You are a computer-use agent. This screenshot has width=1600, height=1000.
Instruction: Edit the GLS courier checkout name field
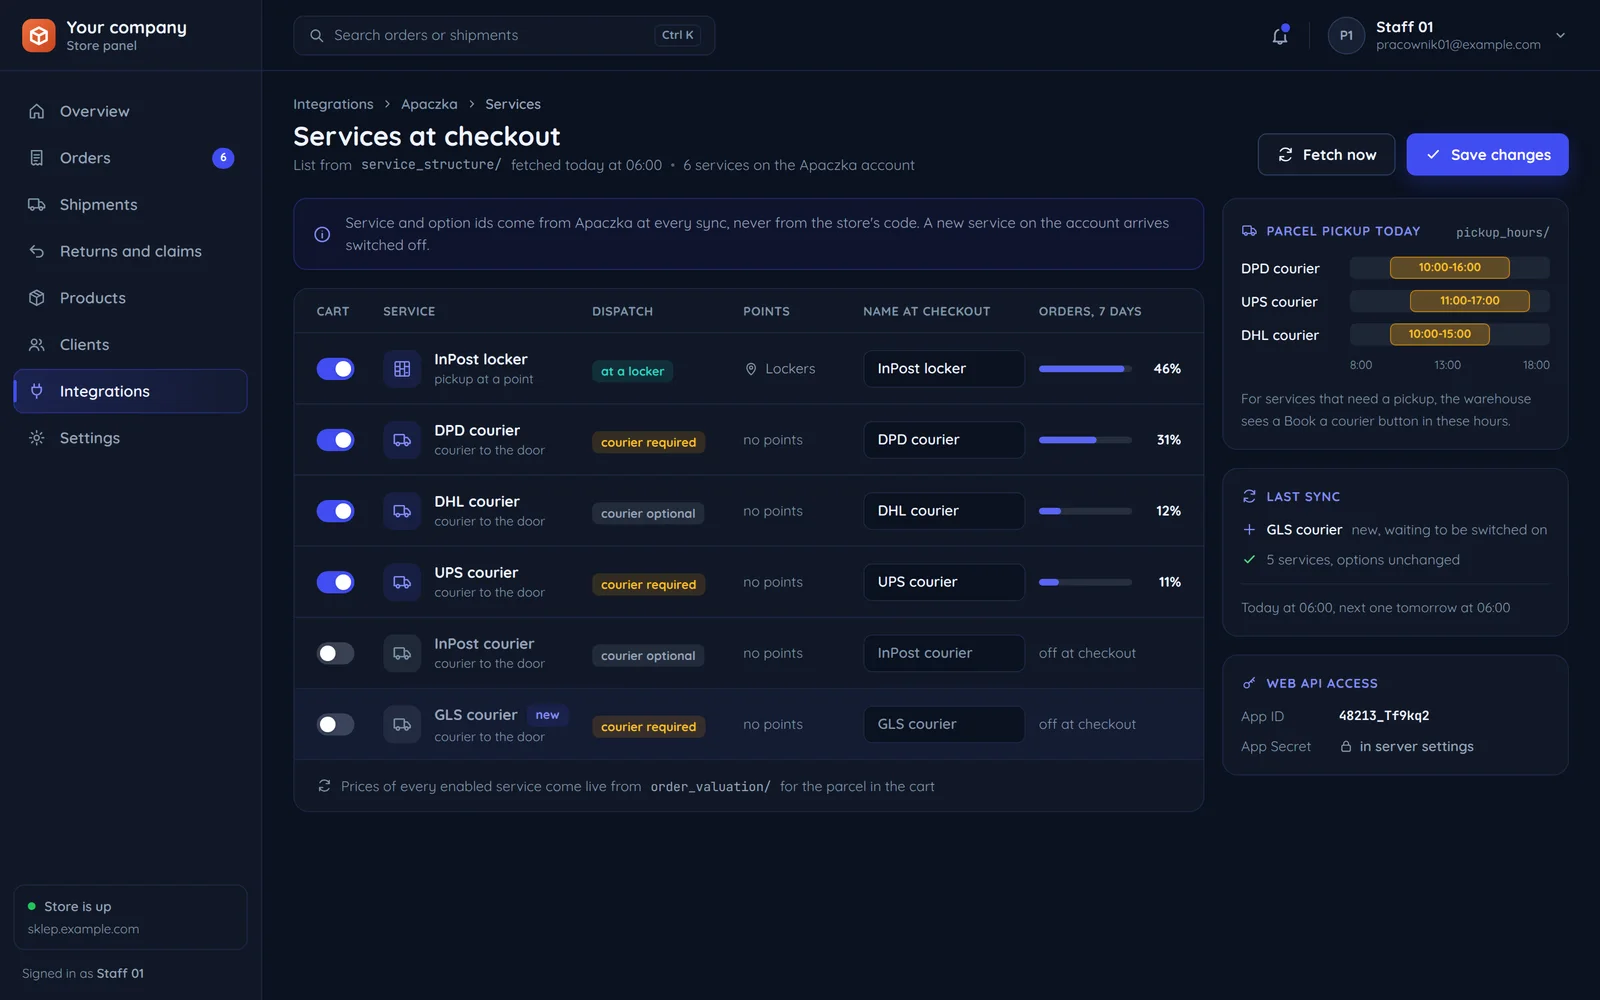click(944, 725)
